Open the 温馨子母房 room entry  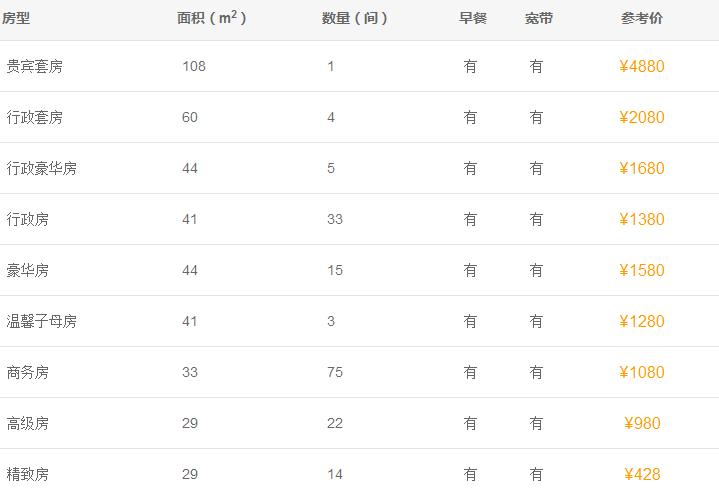41,322
